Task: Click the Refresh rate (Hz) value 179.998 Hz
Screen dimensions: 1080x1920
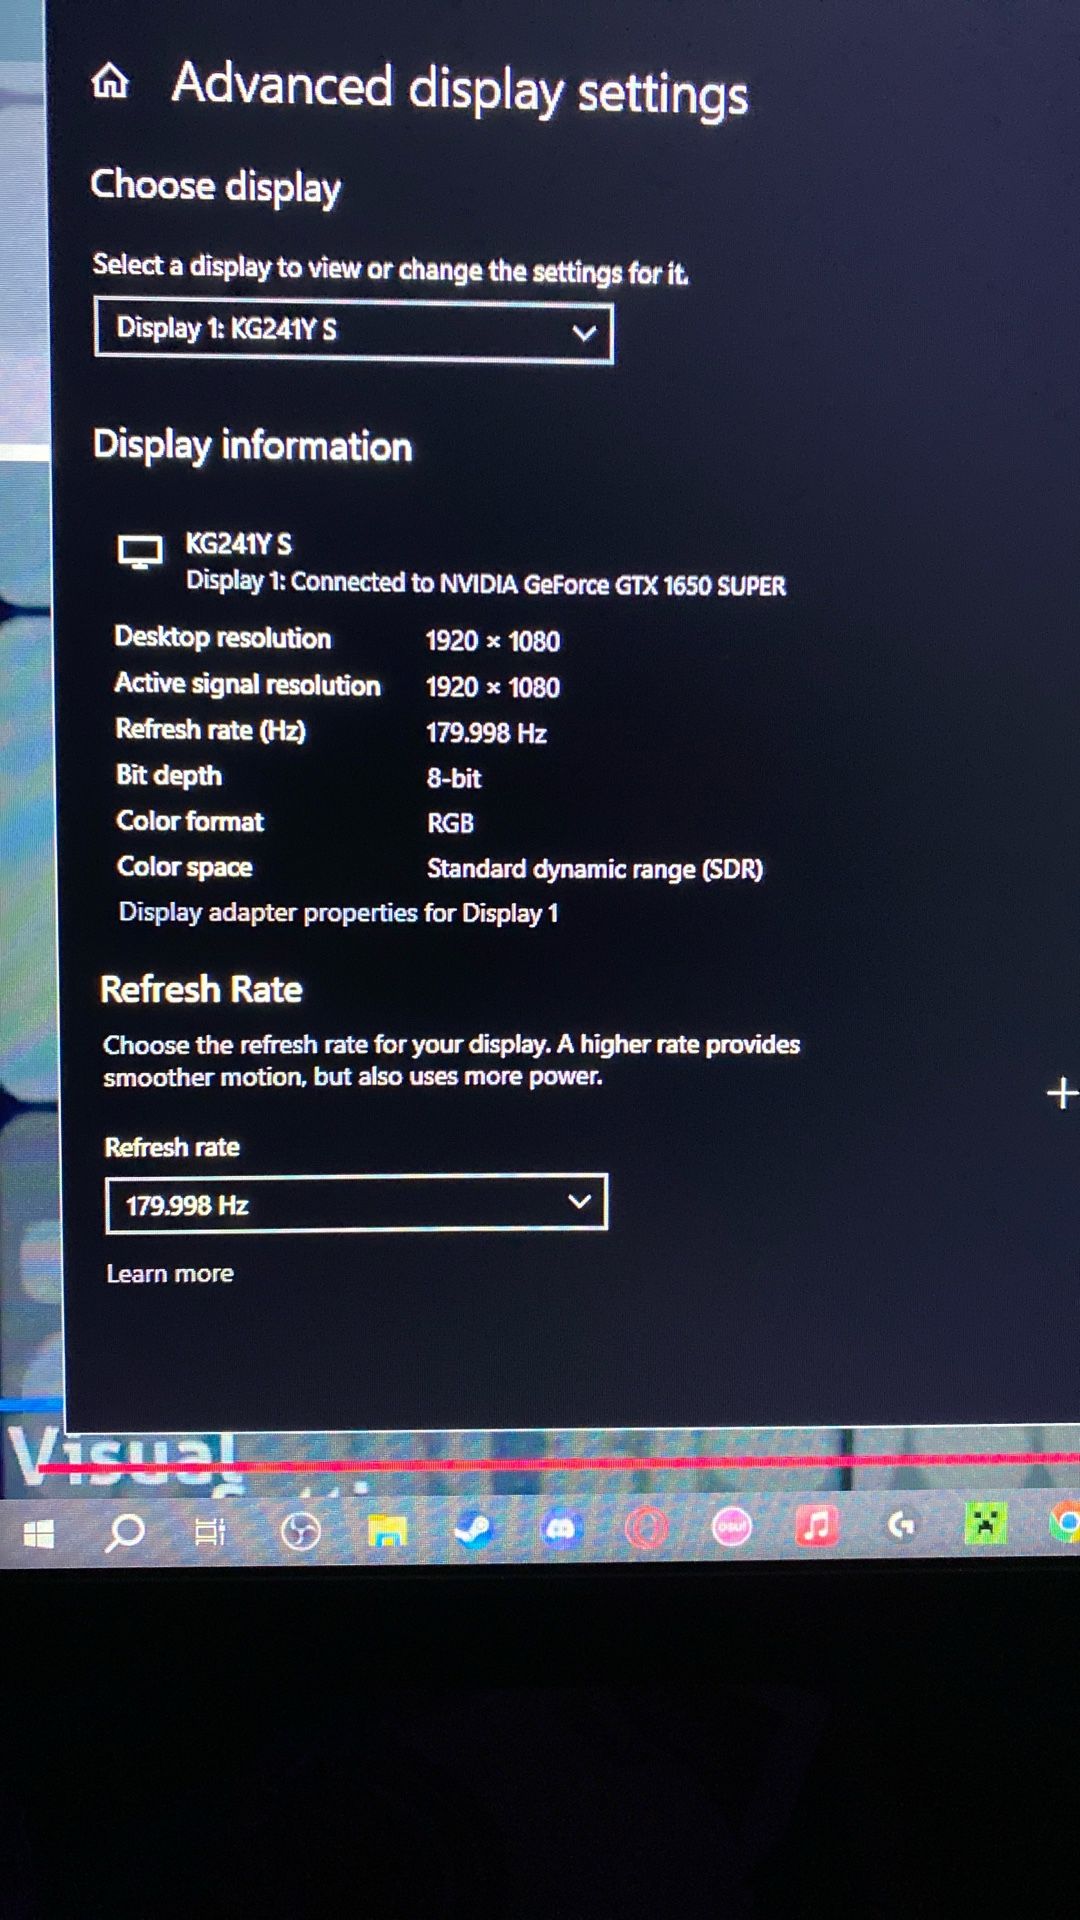Action: coord(486,733)
